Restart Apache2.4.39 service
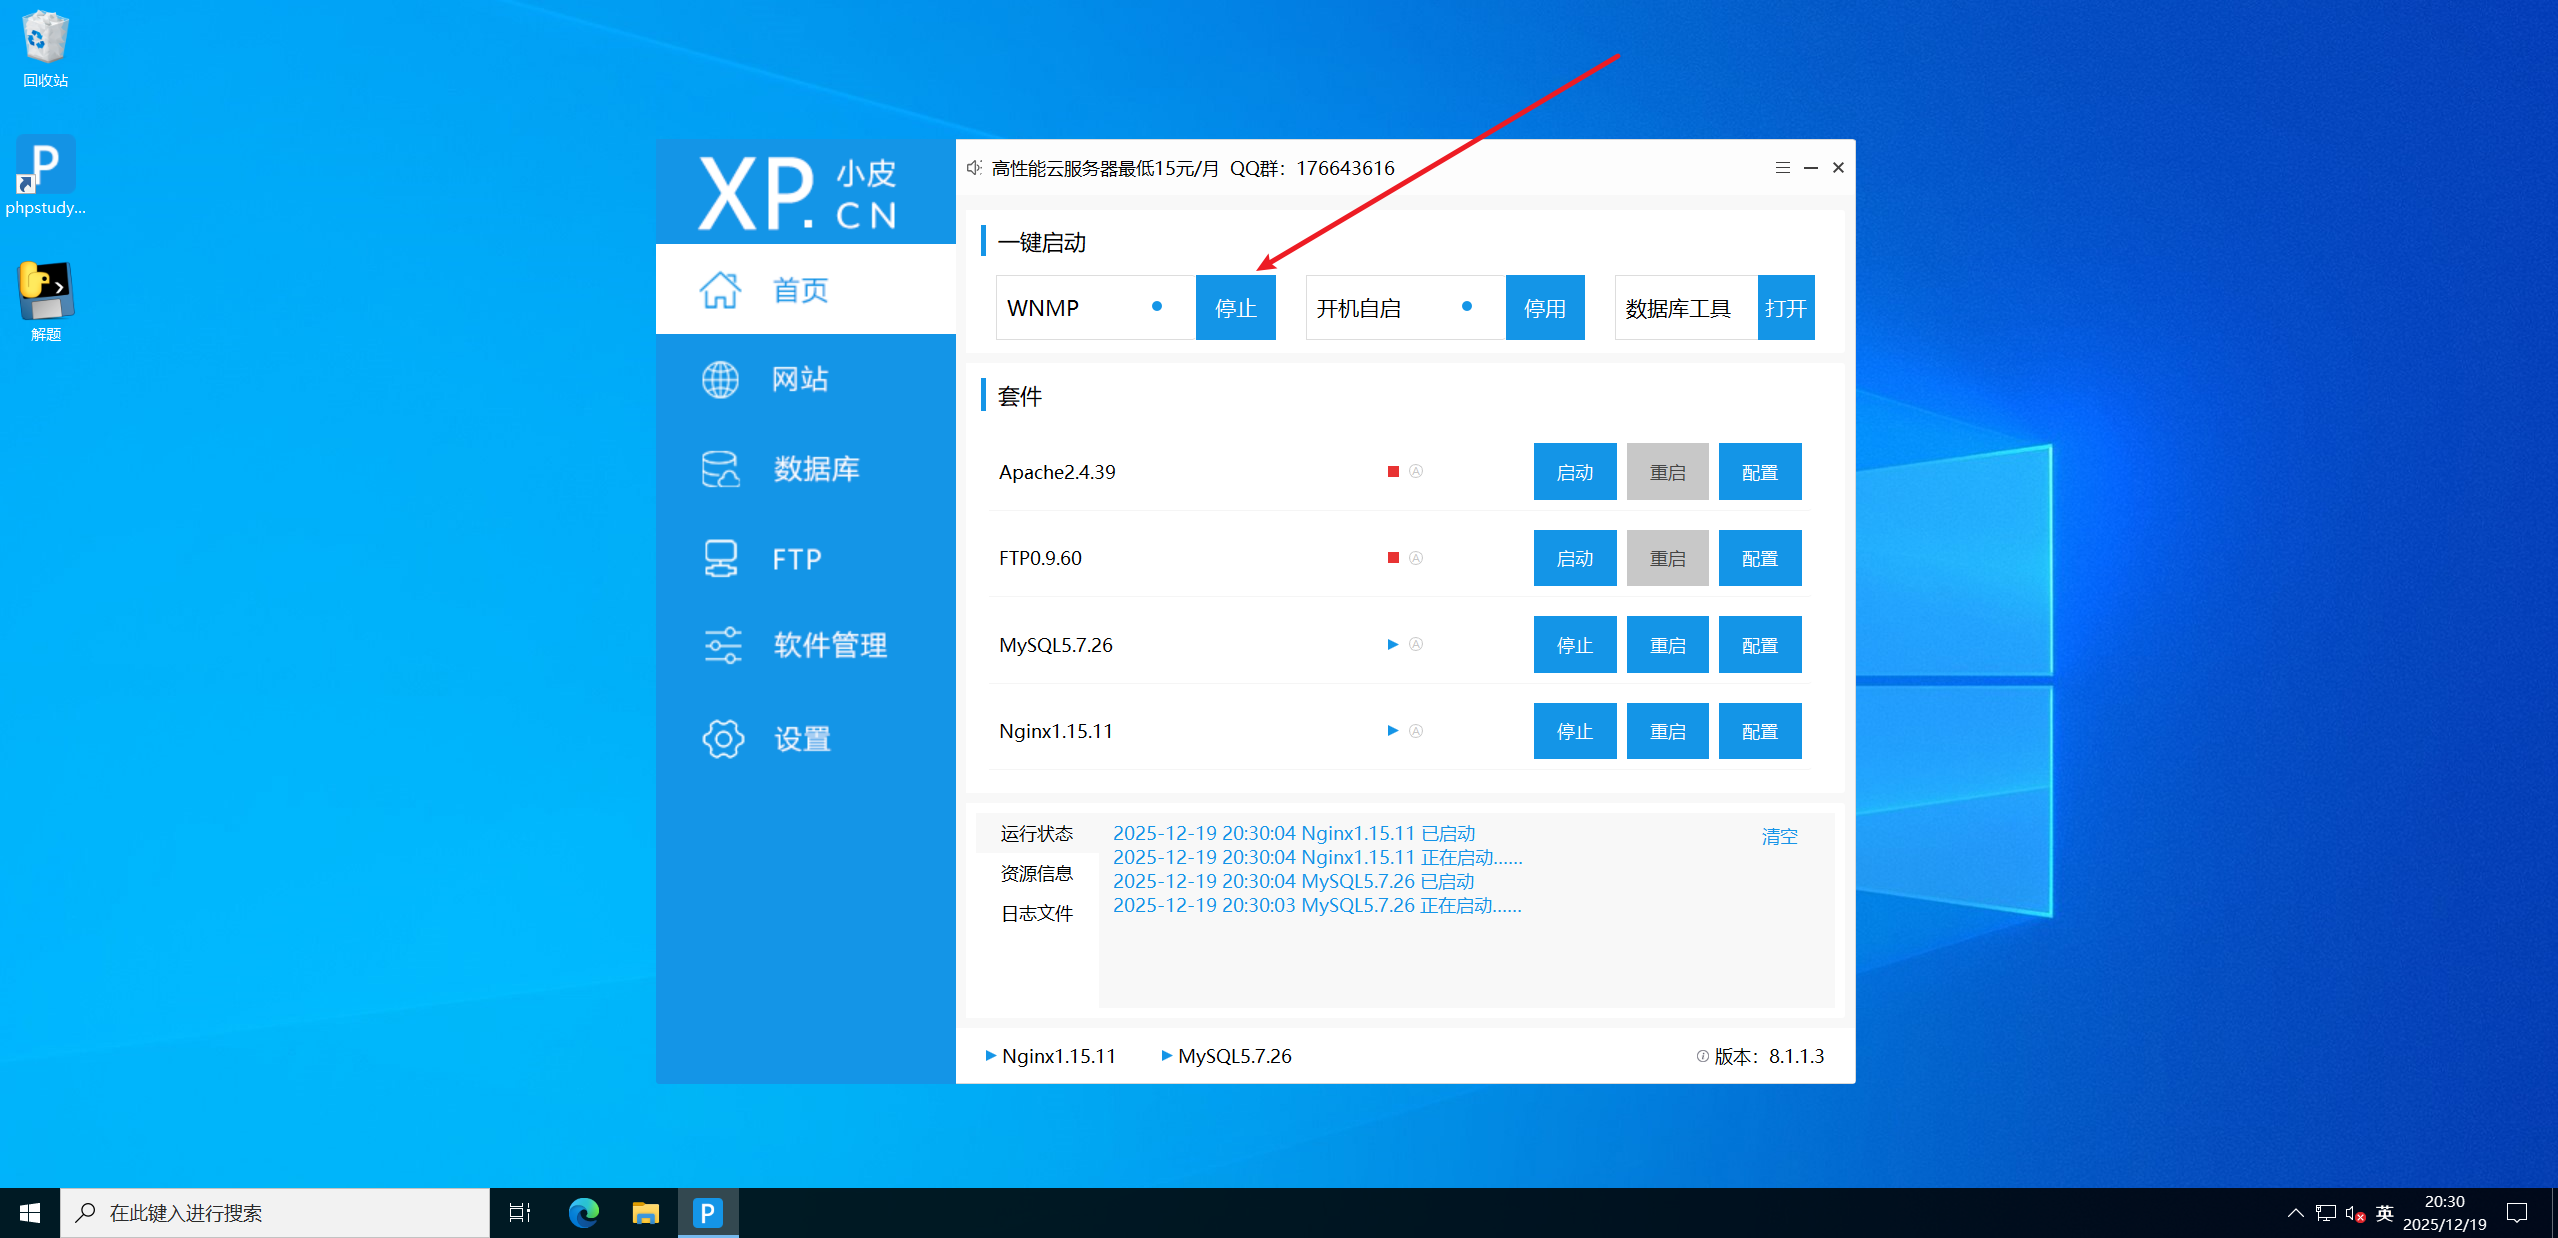The width and height of the screenshot is (2558, 1238). coord(1668,472)
